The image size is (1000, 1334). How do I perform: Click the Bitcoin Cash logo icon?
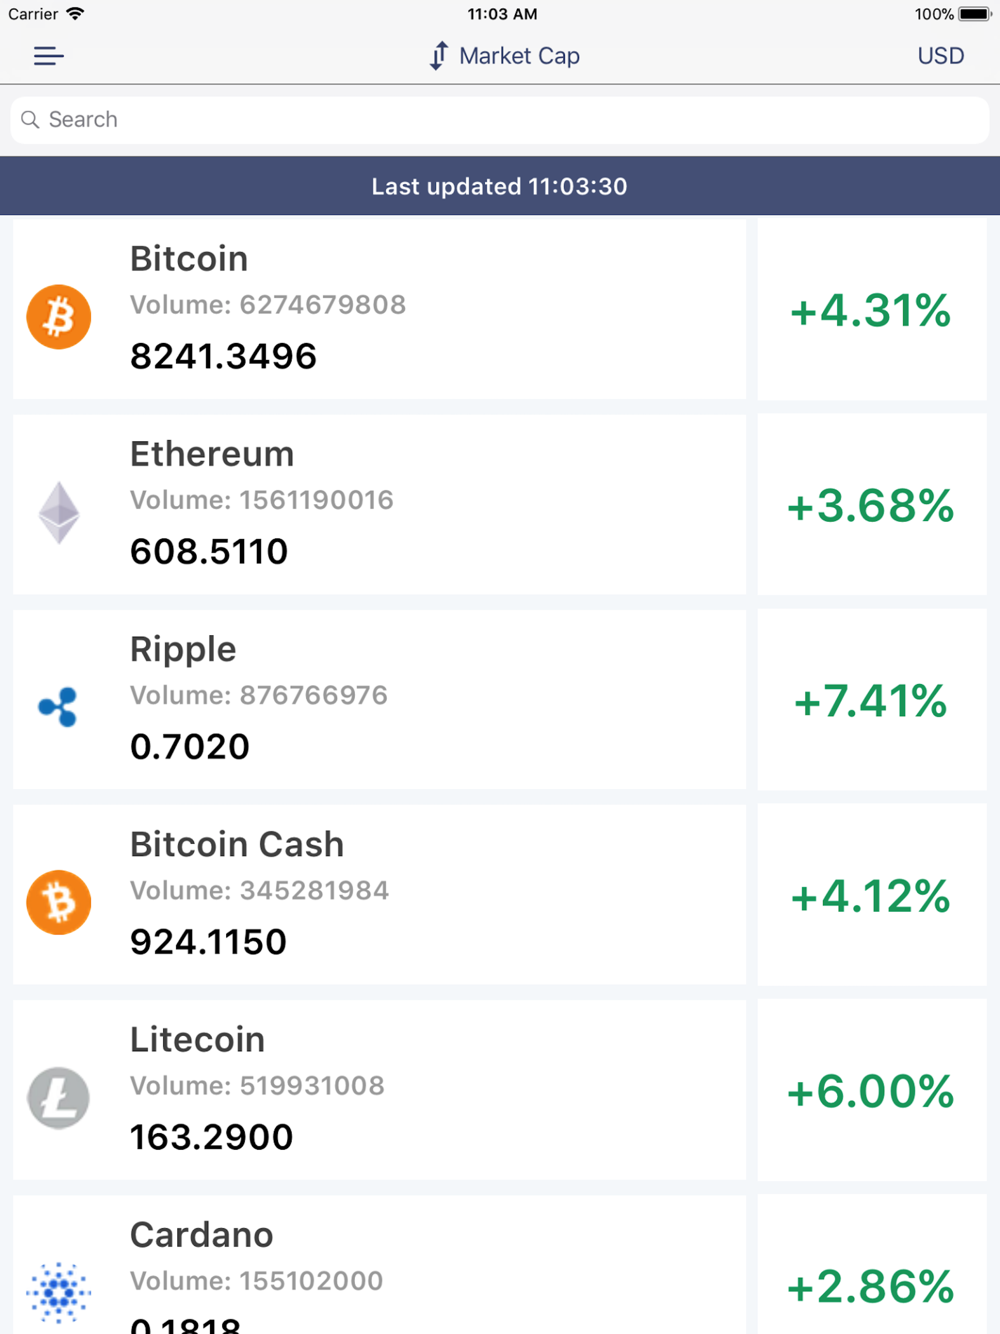point(59,902)
